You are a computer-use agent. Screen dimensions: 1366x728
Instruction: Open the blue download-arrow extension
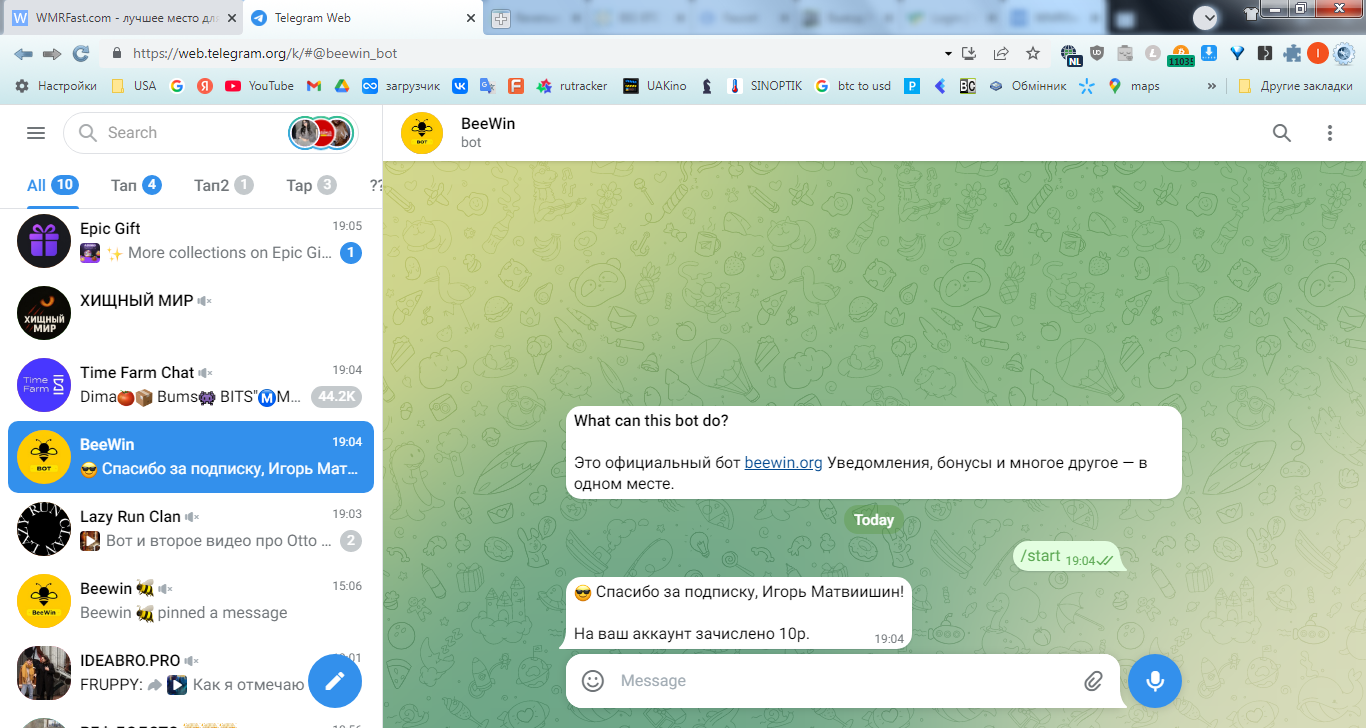1209,53
